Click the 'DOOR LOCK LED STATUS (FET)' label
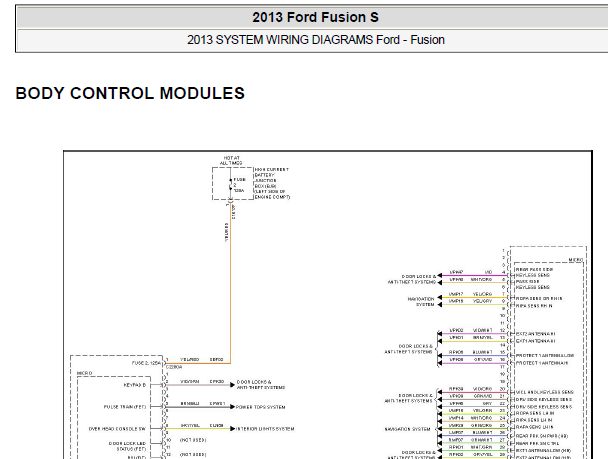The image size is (608, 459). pyautogui.click(x=127, y=446)
